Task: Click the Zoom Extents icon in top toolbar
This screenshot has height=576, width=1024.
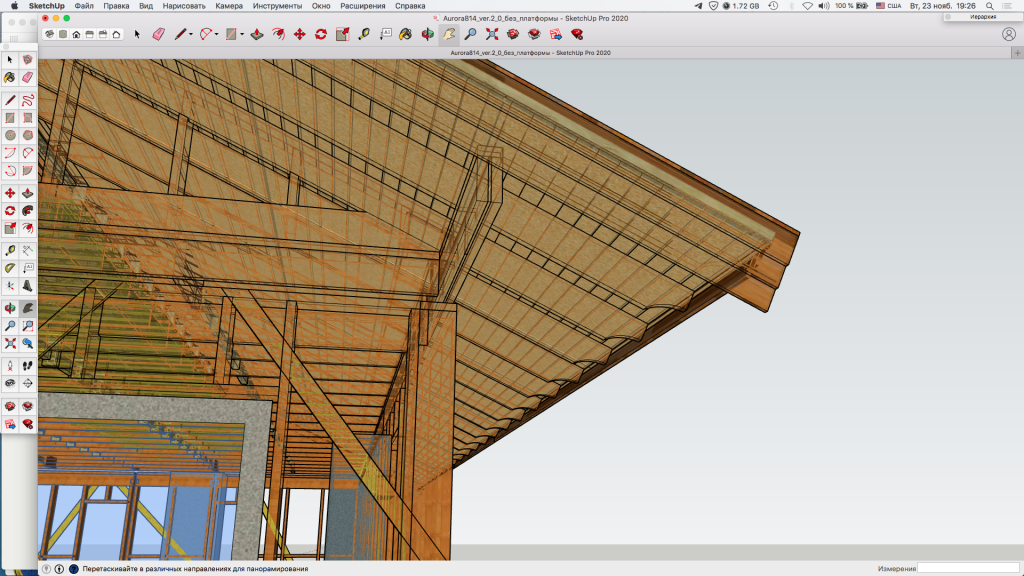Action: click(492, 34)
